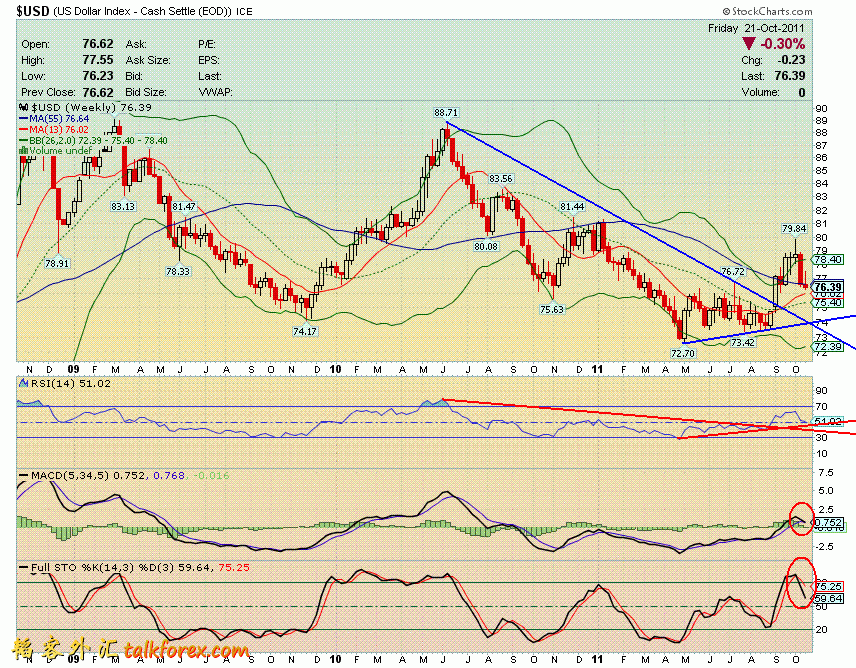Click the Volume value 0
856x668 pixels.
point(801,92)
